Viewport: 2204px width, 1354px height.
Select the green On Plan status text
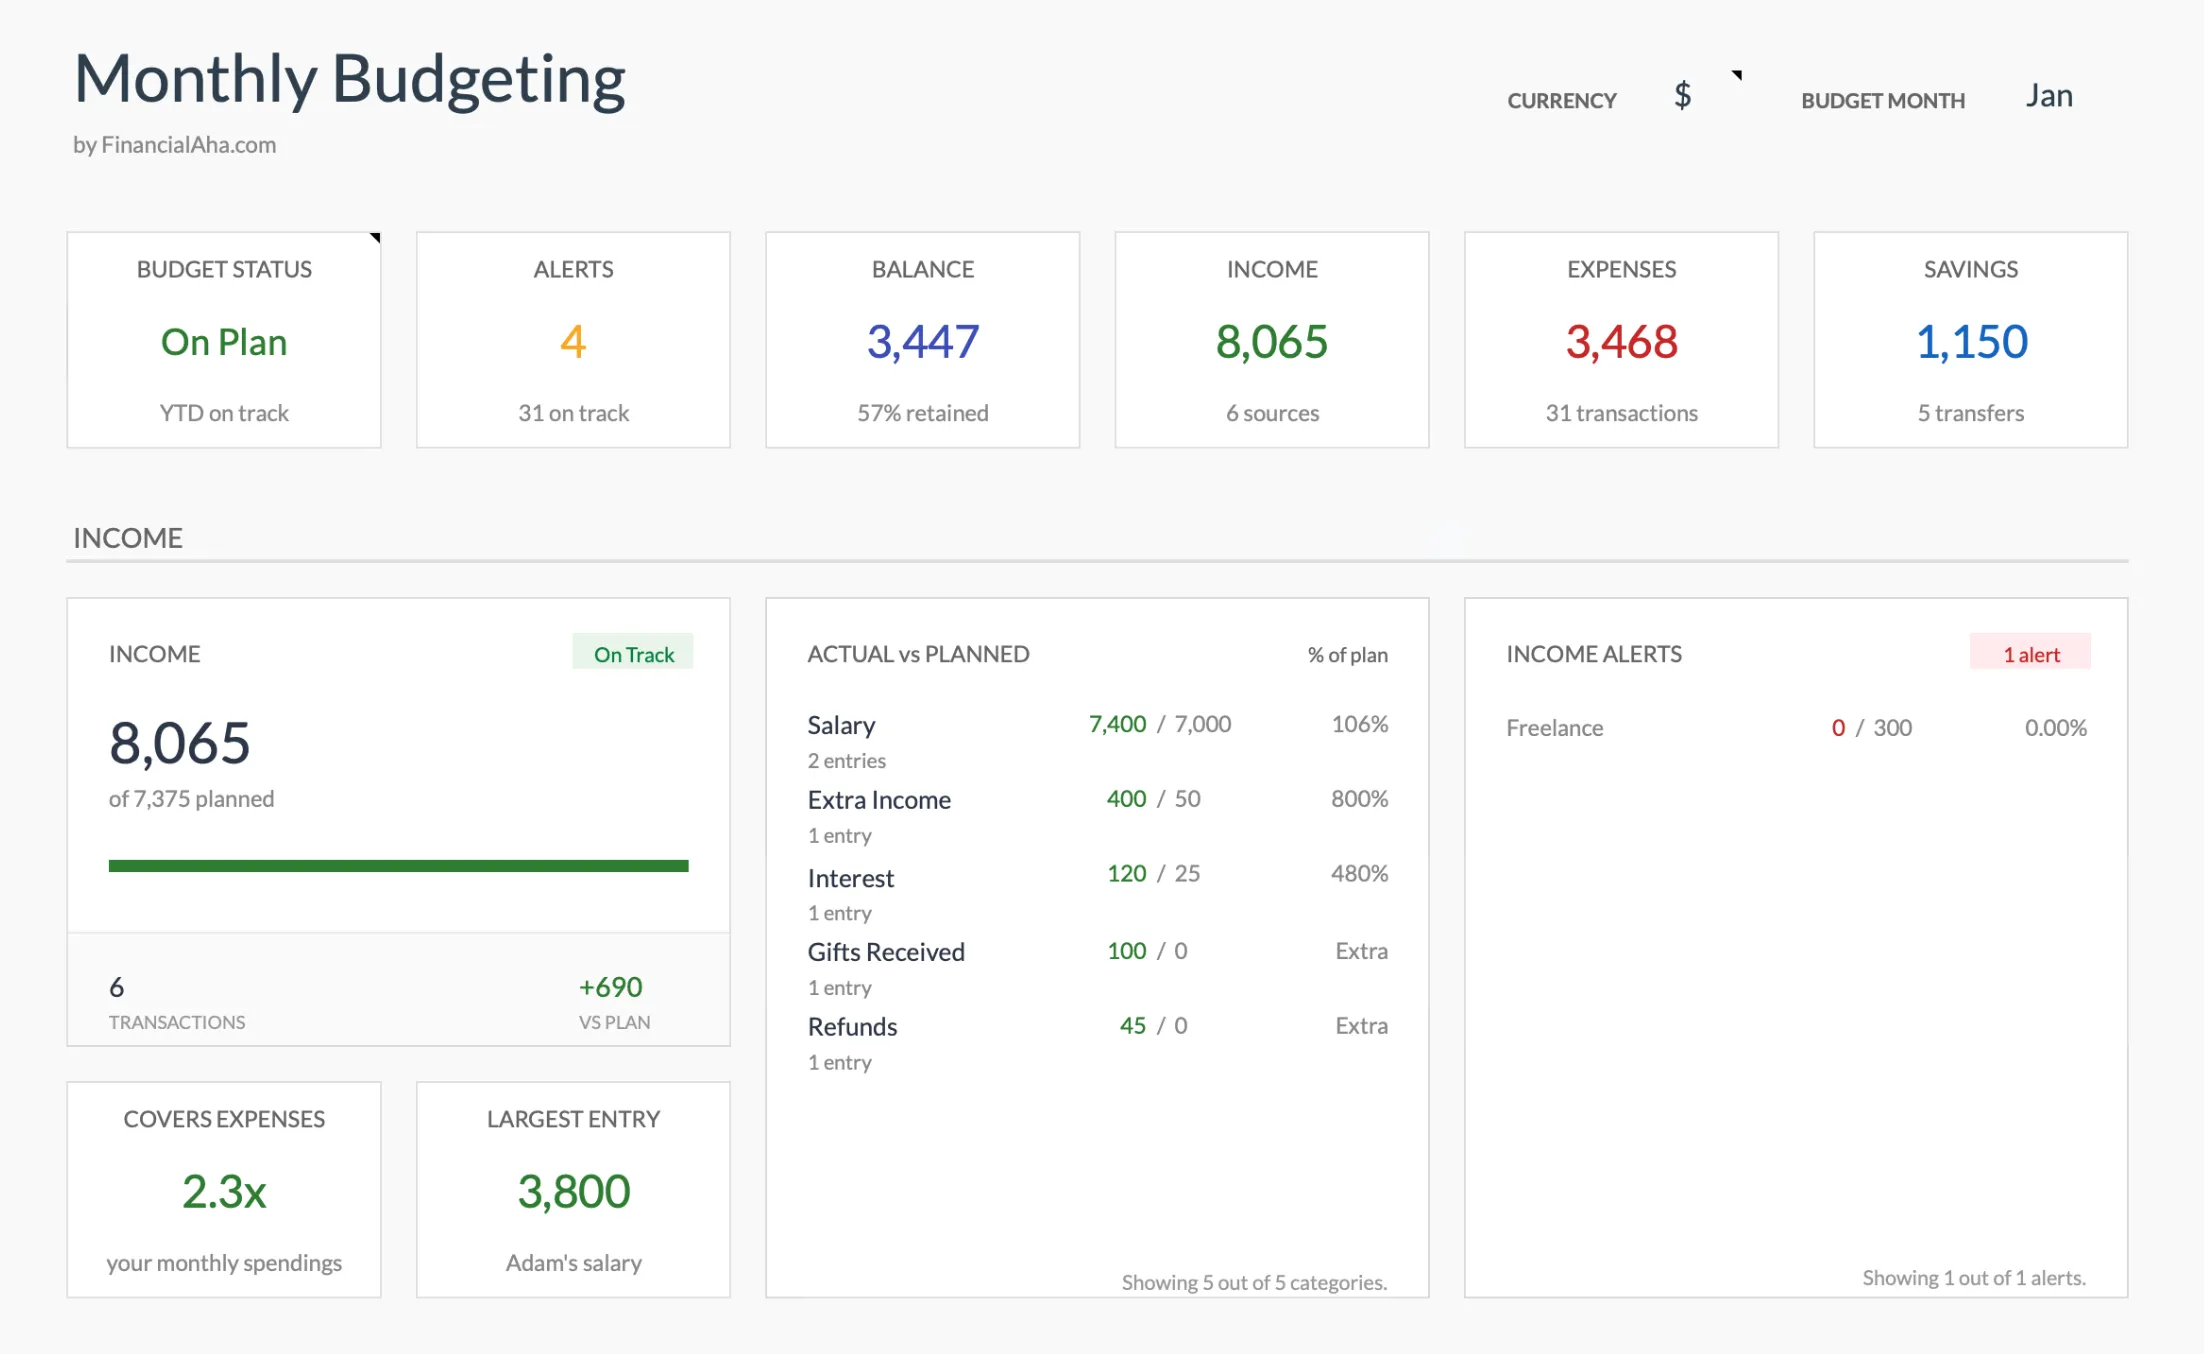click(223, 342)
